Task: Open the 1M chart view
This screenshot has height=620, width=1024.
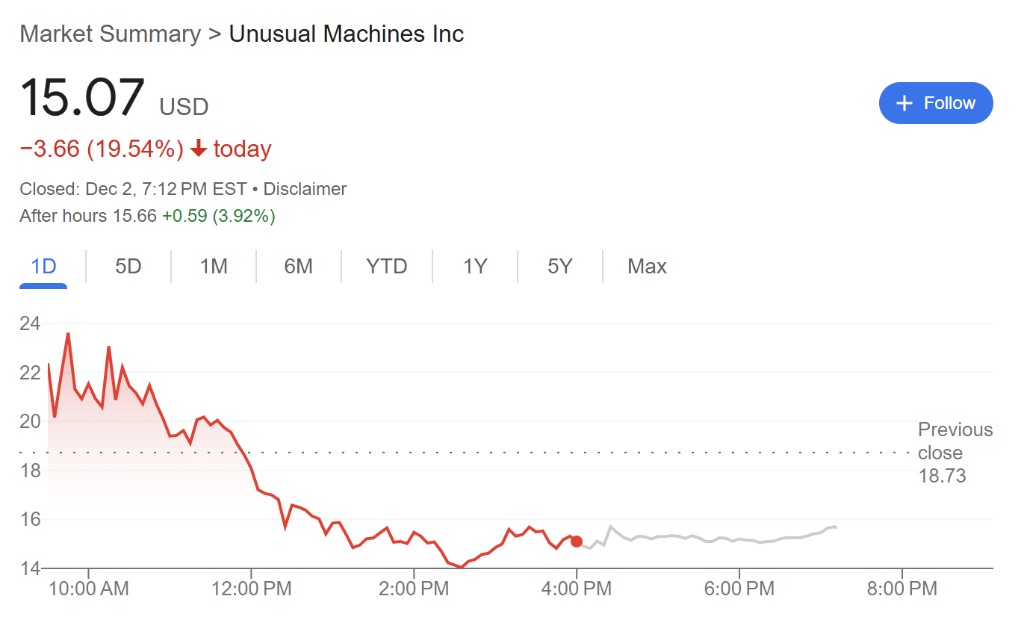Action: click(x=213, y=266)
